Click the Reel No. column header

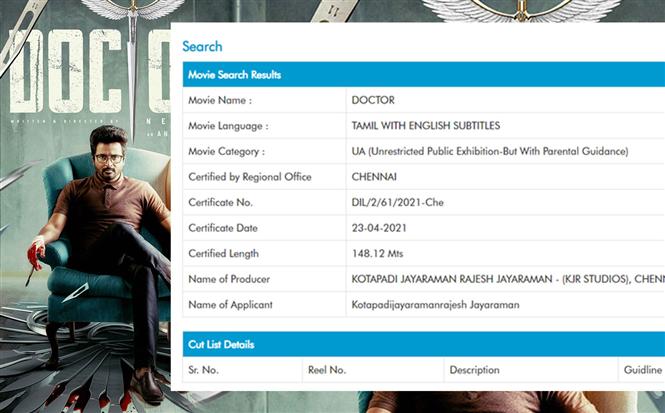click(x=327, y=370)
